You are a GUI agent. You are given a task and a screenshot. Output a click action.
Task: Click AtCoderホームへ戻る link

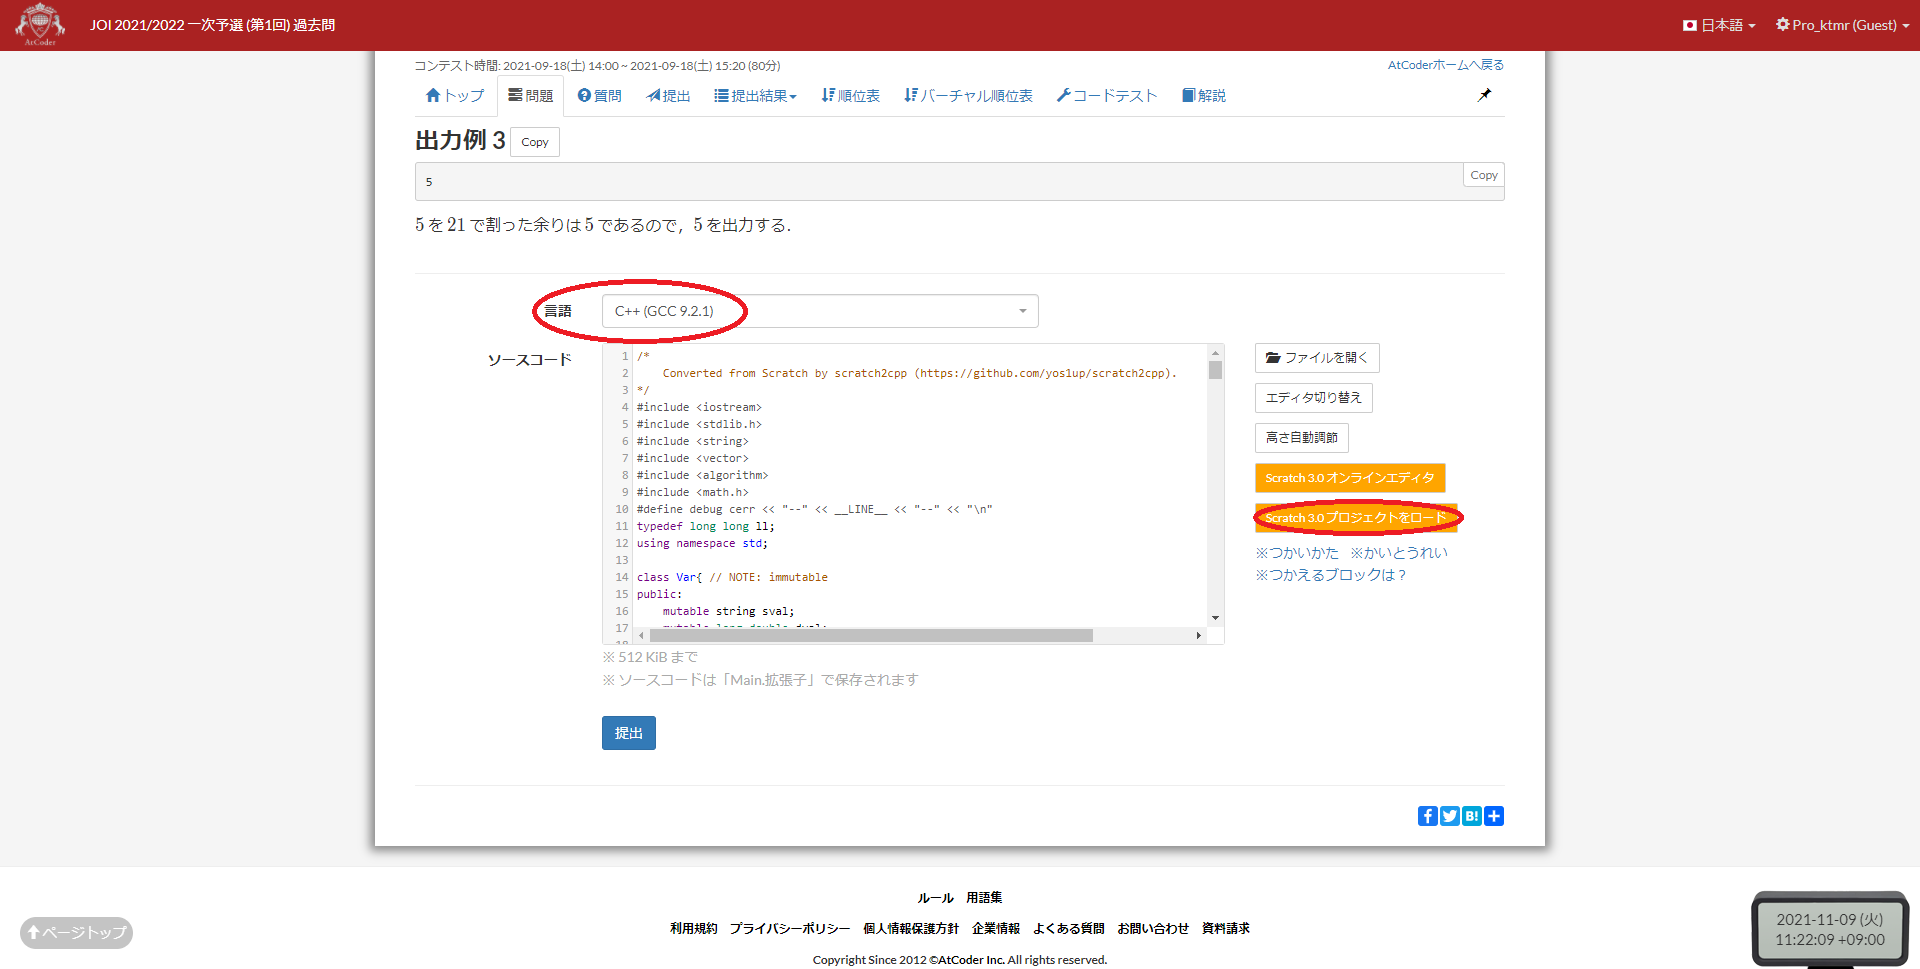click(1445, 65)
